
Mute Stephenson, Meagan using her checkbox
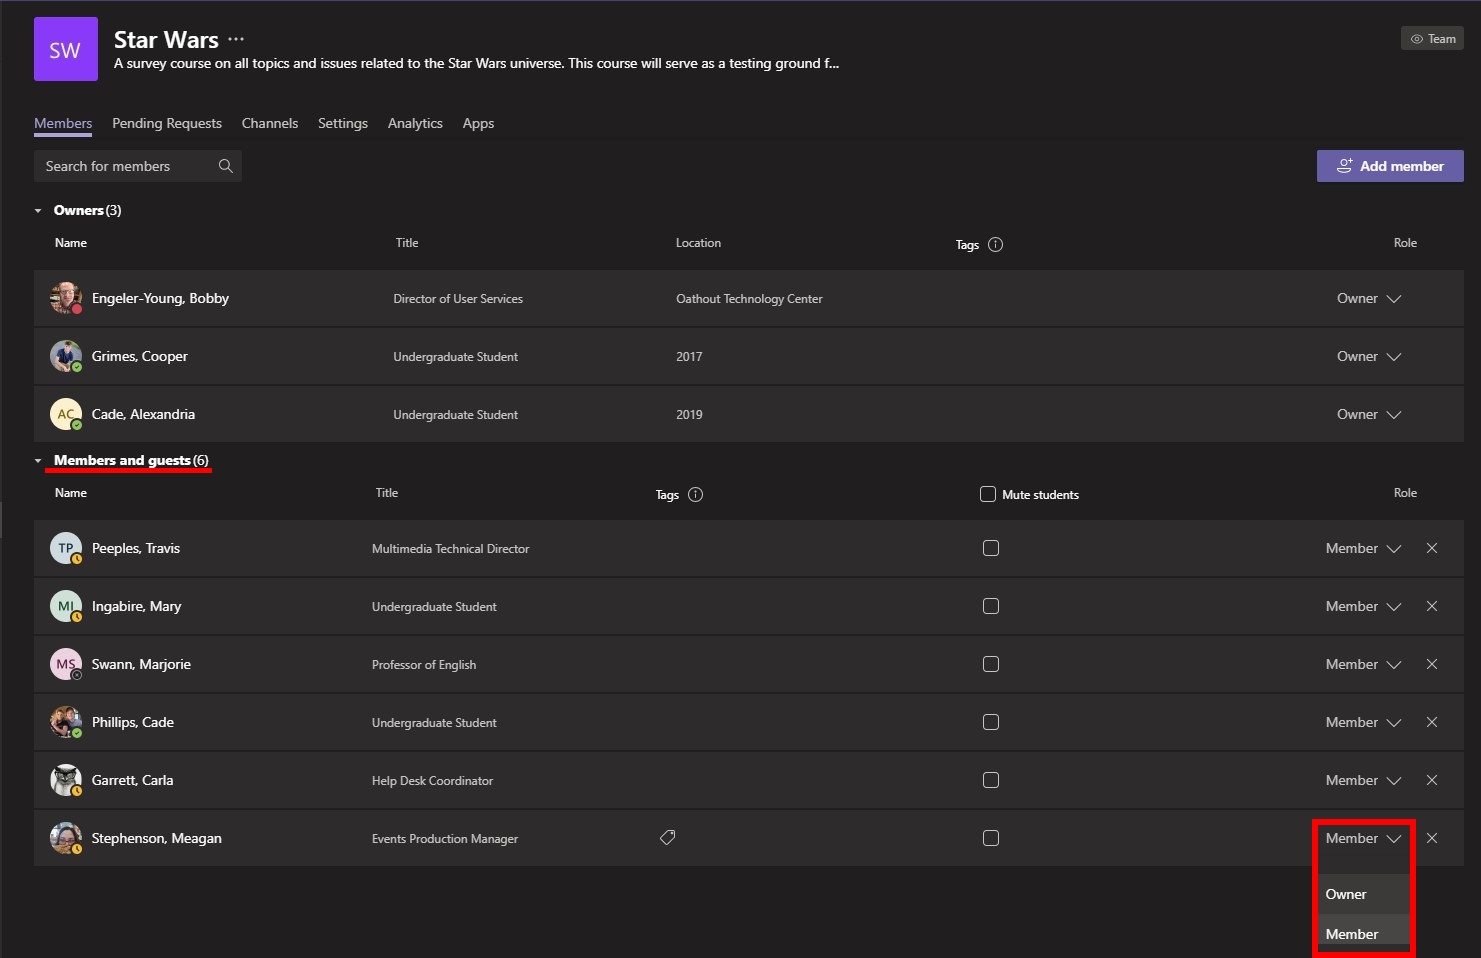coord(991,838)
